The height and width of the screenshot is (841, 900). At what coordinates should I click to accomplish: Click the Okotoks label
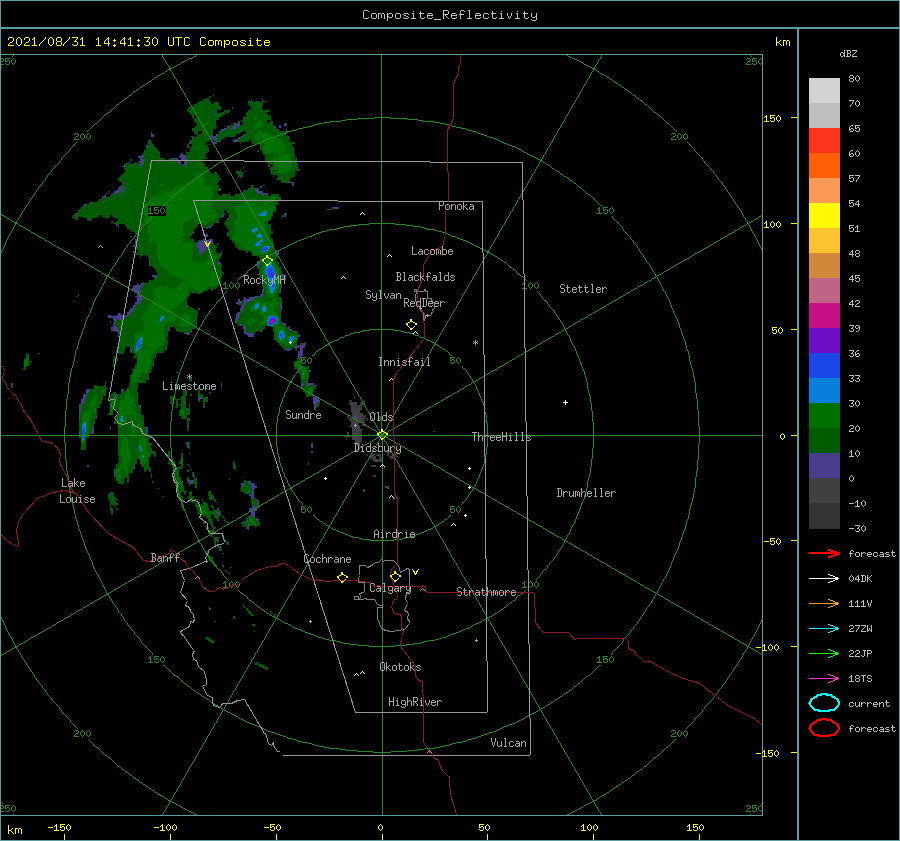[x=400, y=667]
